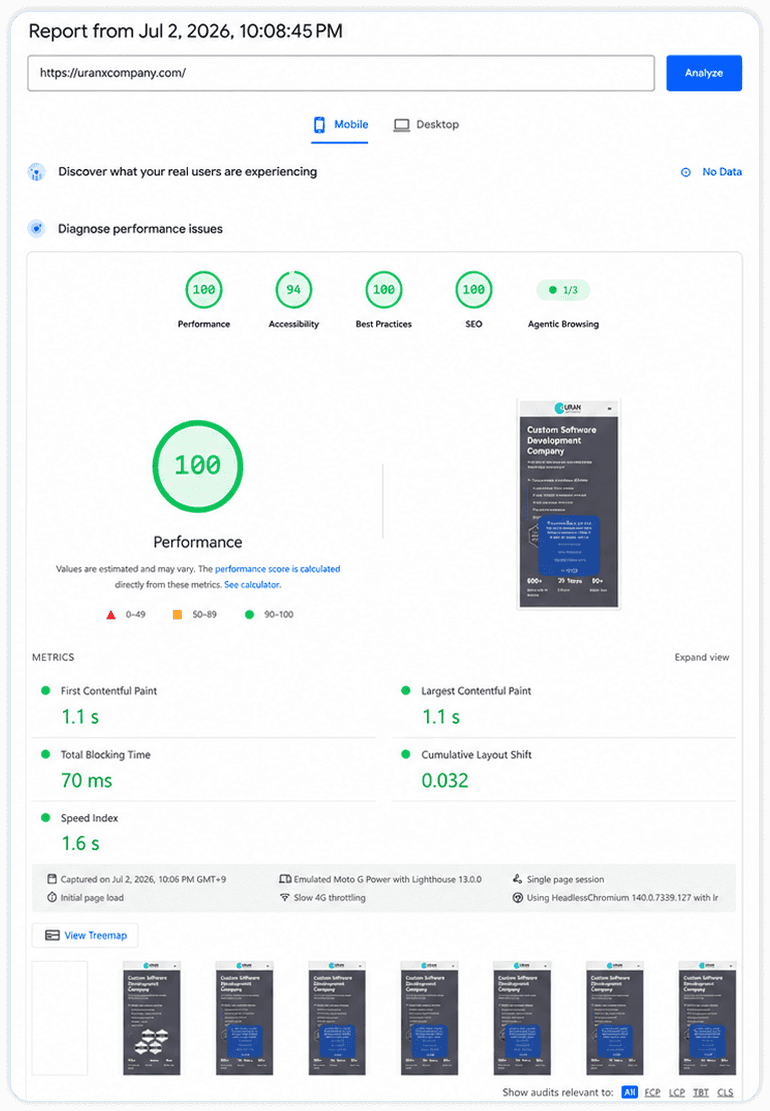Click the green circle 90–100 legend icon
This screenshot has height=1111, width=770.
(249, 614)
